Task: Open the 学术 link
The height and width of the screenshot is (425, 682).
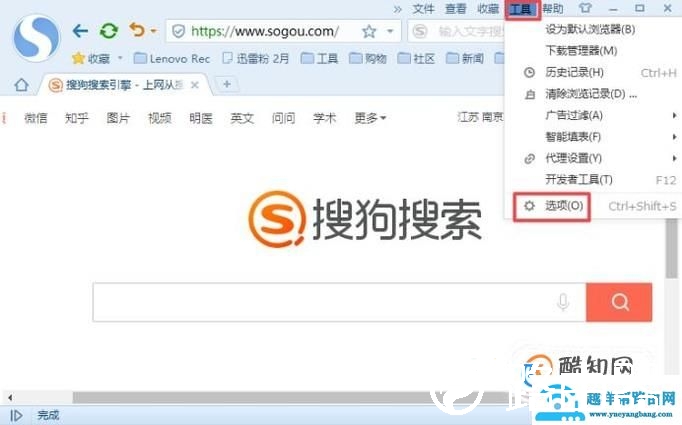Action: click(325, 118)
